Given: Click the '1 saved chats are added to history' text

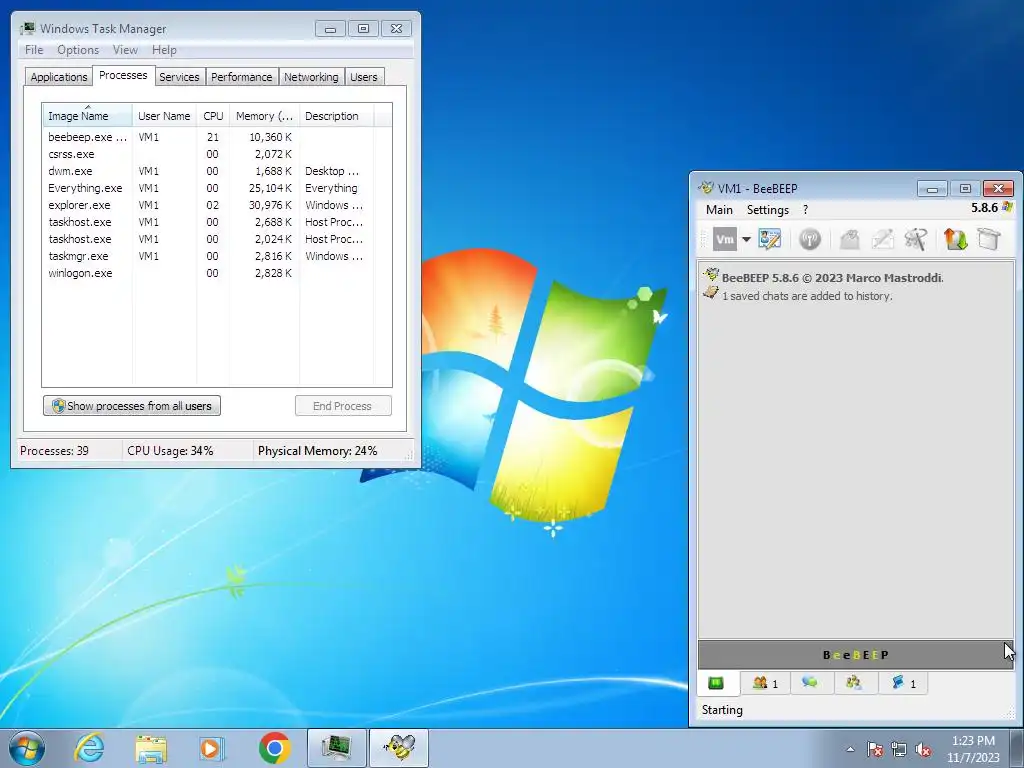Looking at the screenshot, I should pos(807,296).
